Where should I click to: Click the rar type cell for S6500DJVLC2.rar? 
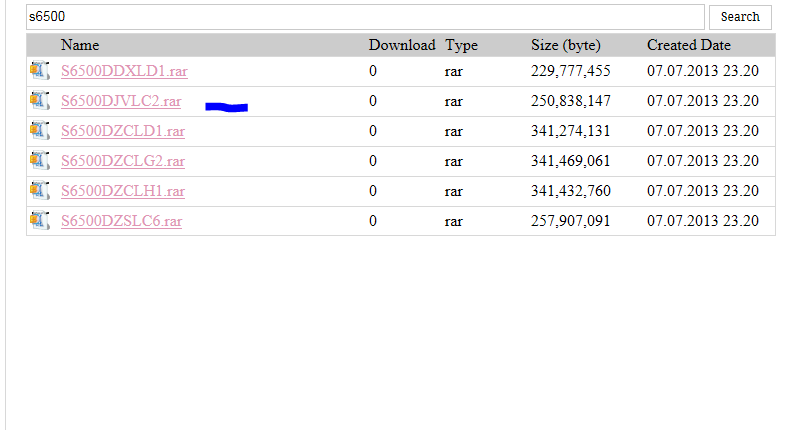click(453, 102)
